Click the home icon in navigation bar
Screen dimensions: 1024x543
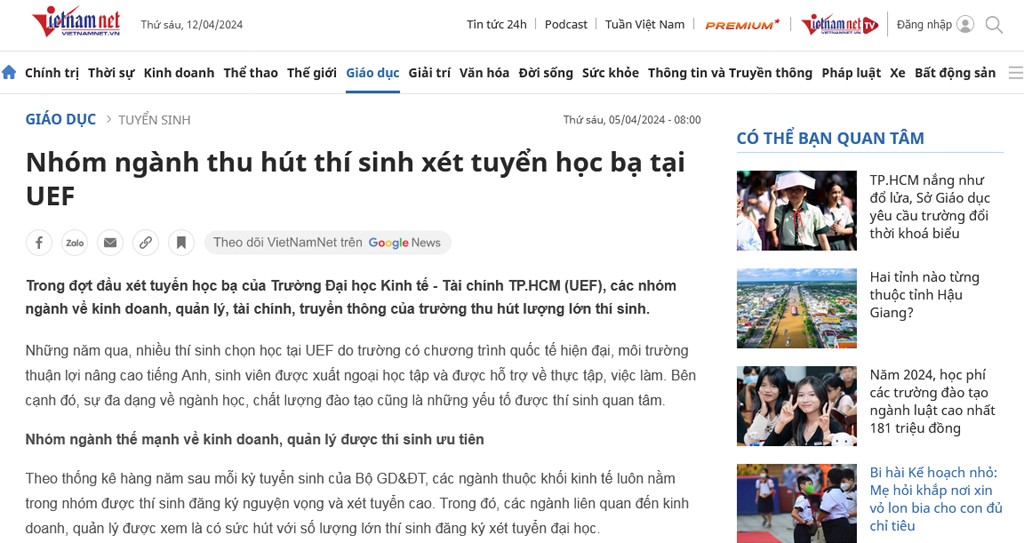(9, 72)
